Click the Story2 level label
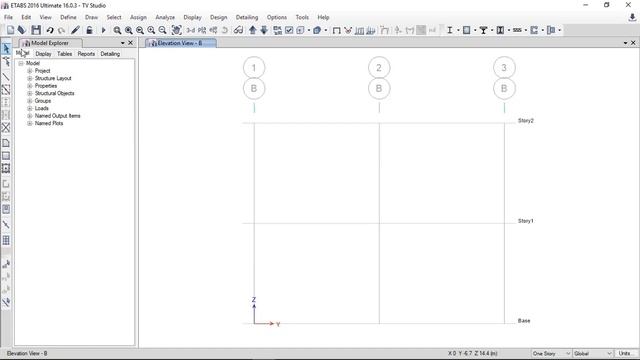This screenshot has width=640, height=360. pyautogui.click(x=526, y=121)
